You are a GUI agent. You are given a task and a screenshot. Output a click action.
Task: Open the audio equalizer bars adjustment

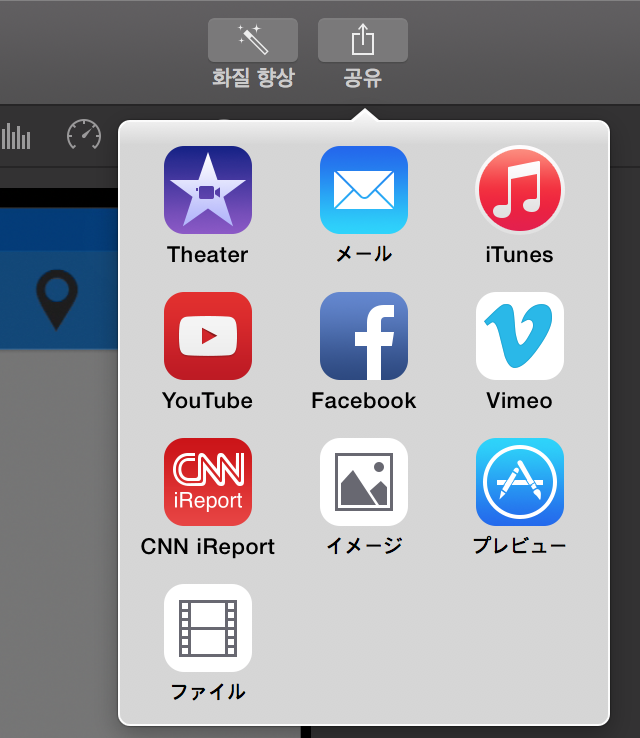point(16,136)
